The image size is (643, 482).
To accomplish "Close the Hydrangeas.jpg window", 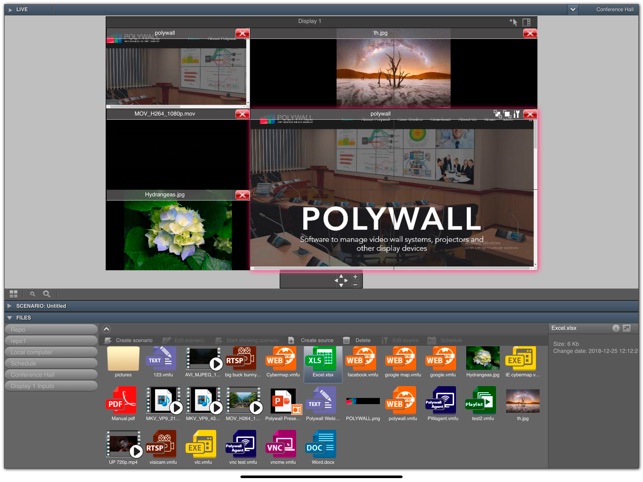I will 242,195.
